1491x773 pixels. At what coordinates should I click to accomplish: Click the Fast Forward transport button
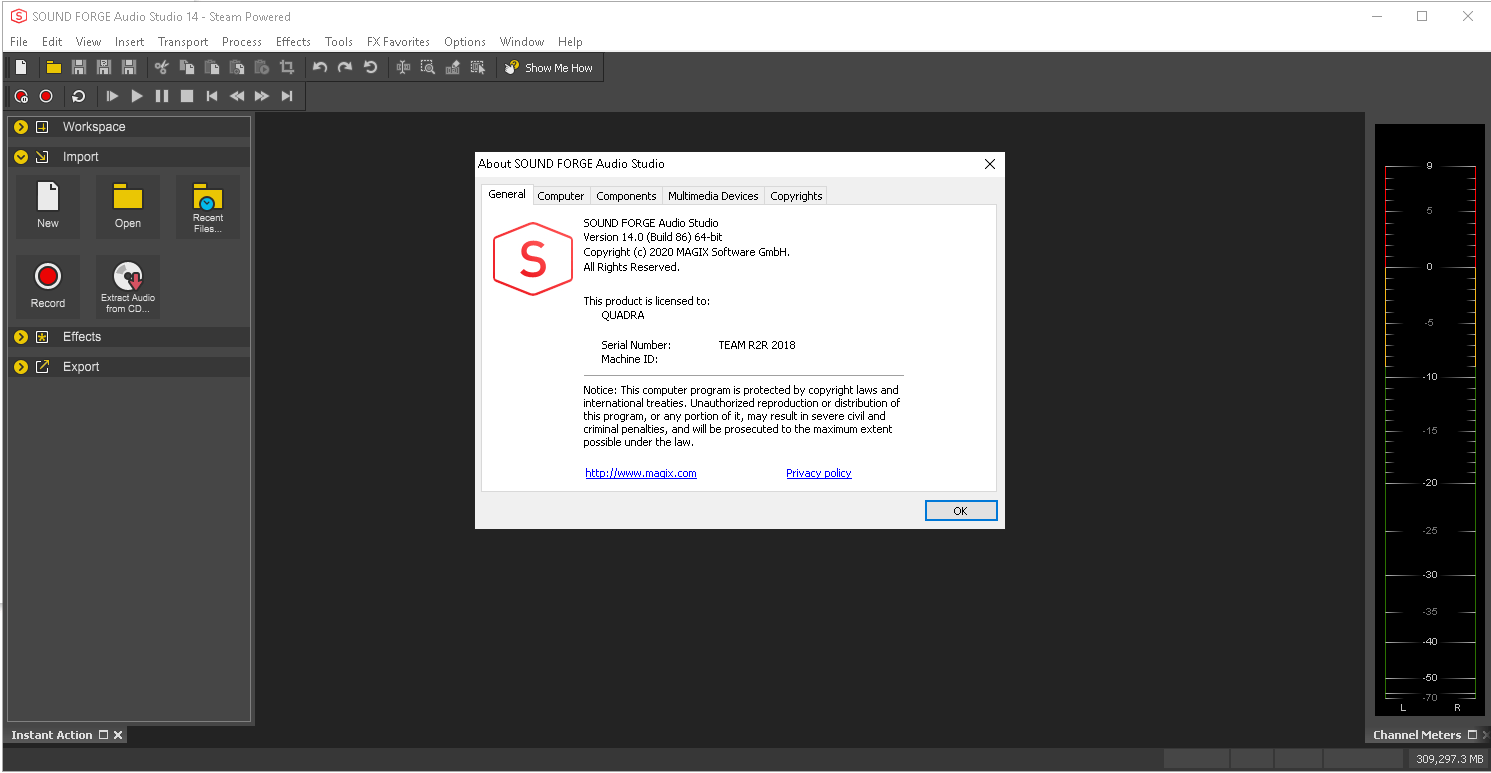point(262,96)
